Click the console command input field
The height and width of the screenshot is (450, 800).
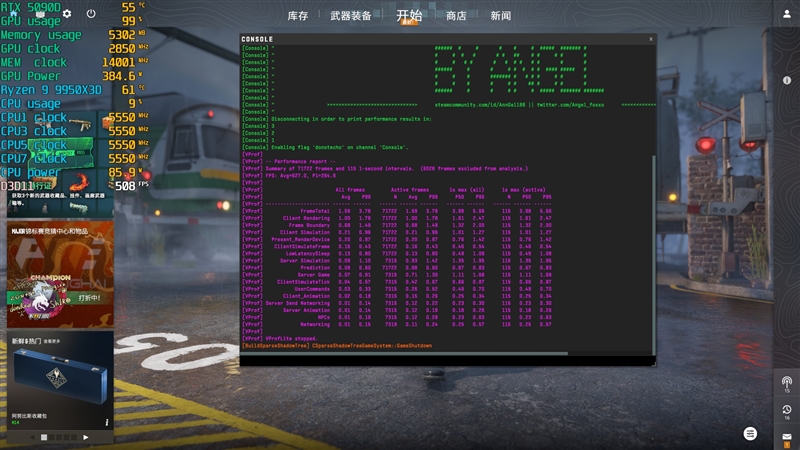(x=440, y=358)
